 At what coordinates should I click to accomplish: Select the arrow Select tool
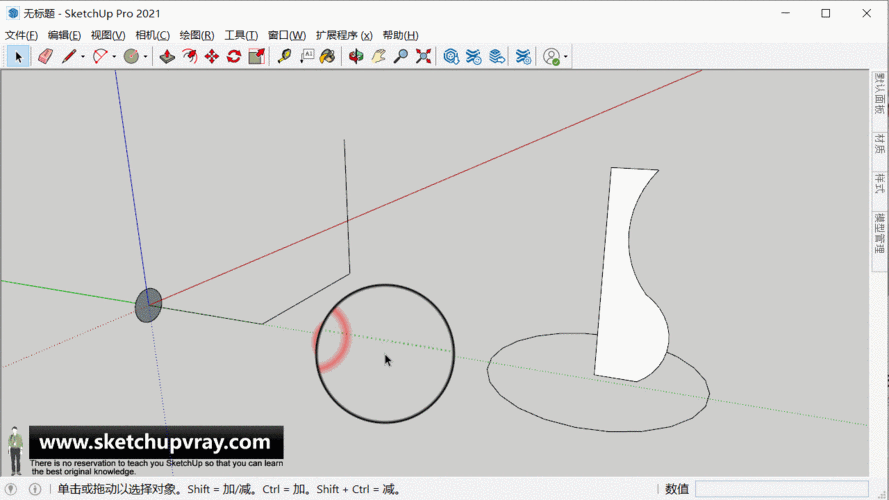[x=18, y=57]
